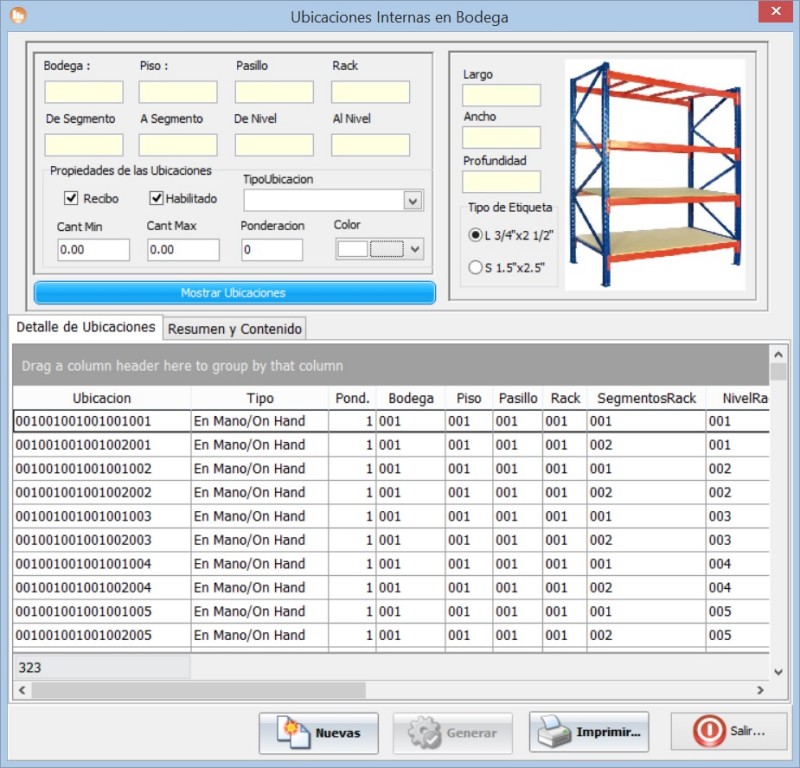Screen dimensions: 800x768
Task: Open the TipoUbicacion dropdown
Action: [x=412, y=201]
